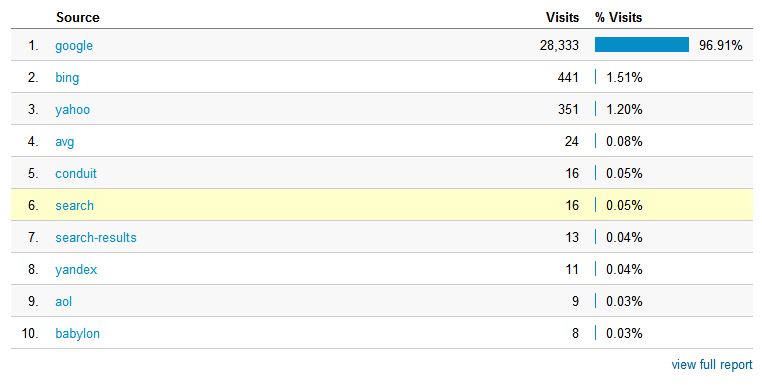
Task: Click the view full report link
Action: 712,365
